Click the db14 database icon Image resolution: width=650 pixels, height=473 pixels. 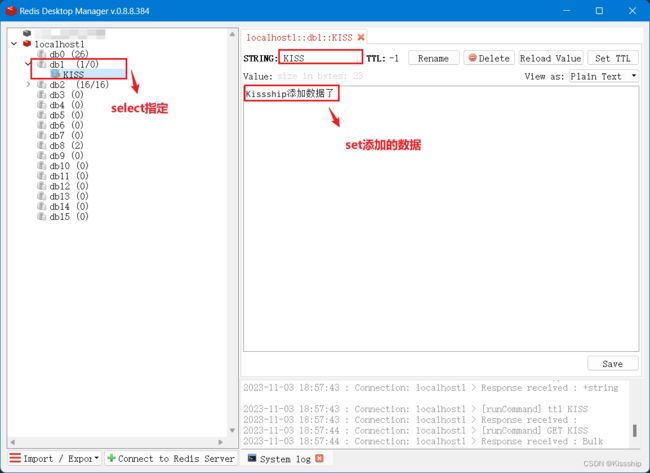coord(41,206)
